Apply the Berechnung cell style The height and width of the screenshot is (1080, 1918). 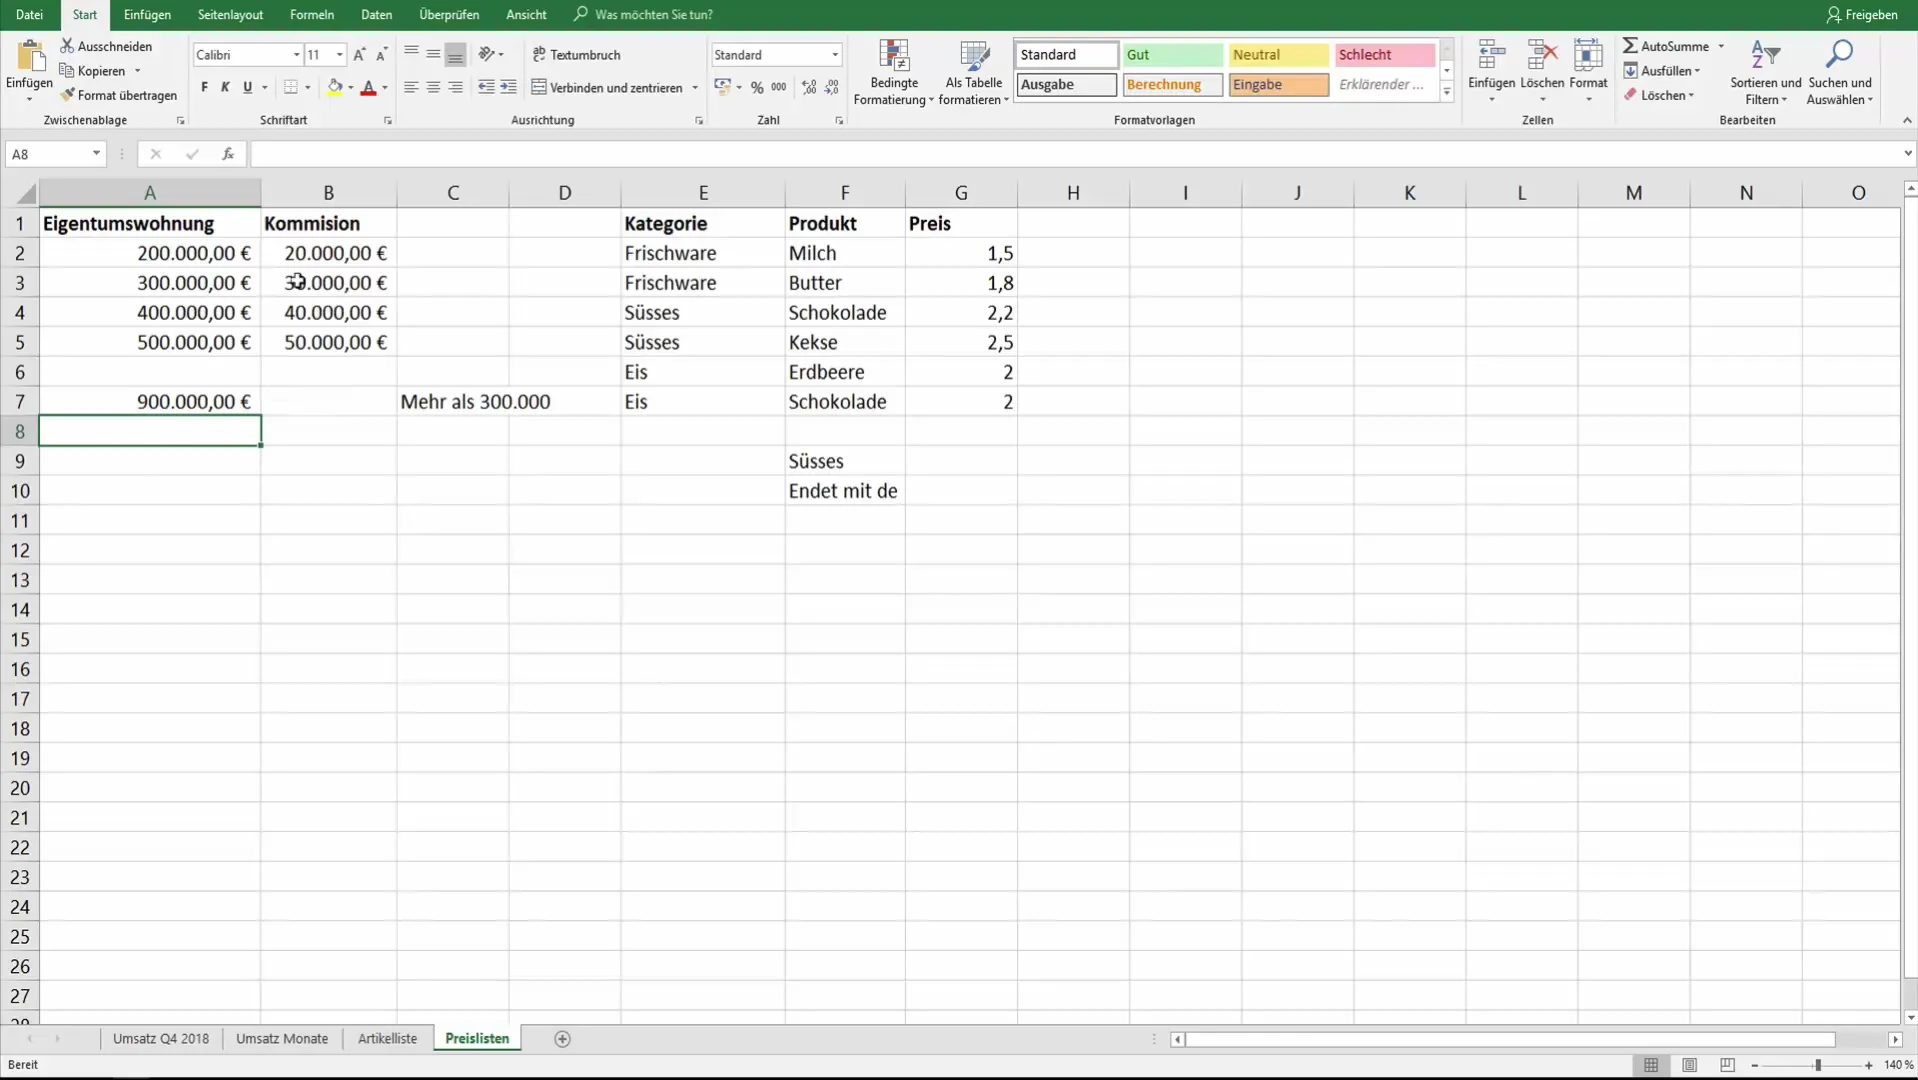[1172, 85]
